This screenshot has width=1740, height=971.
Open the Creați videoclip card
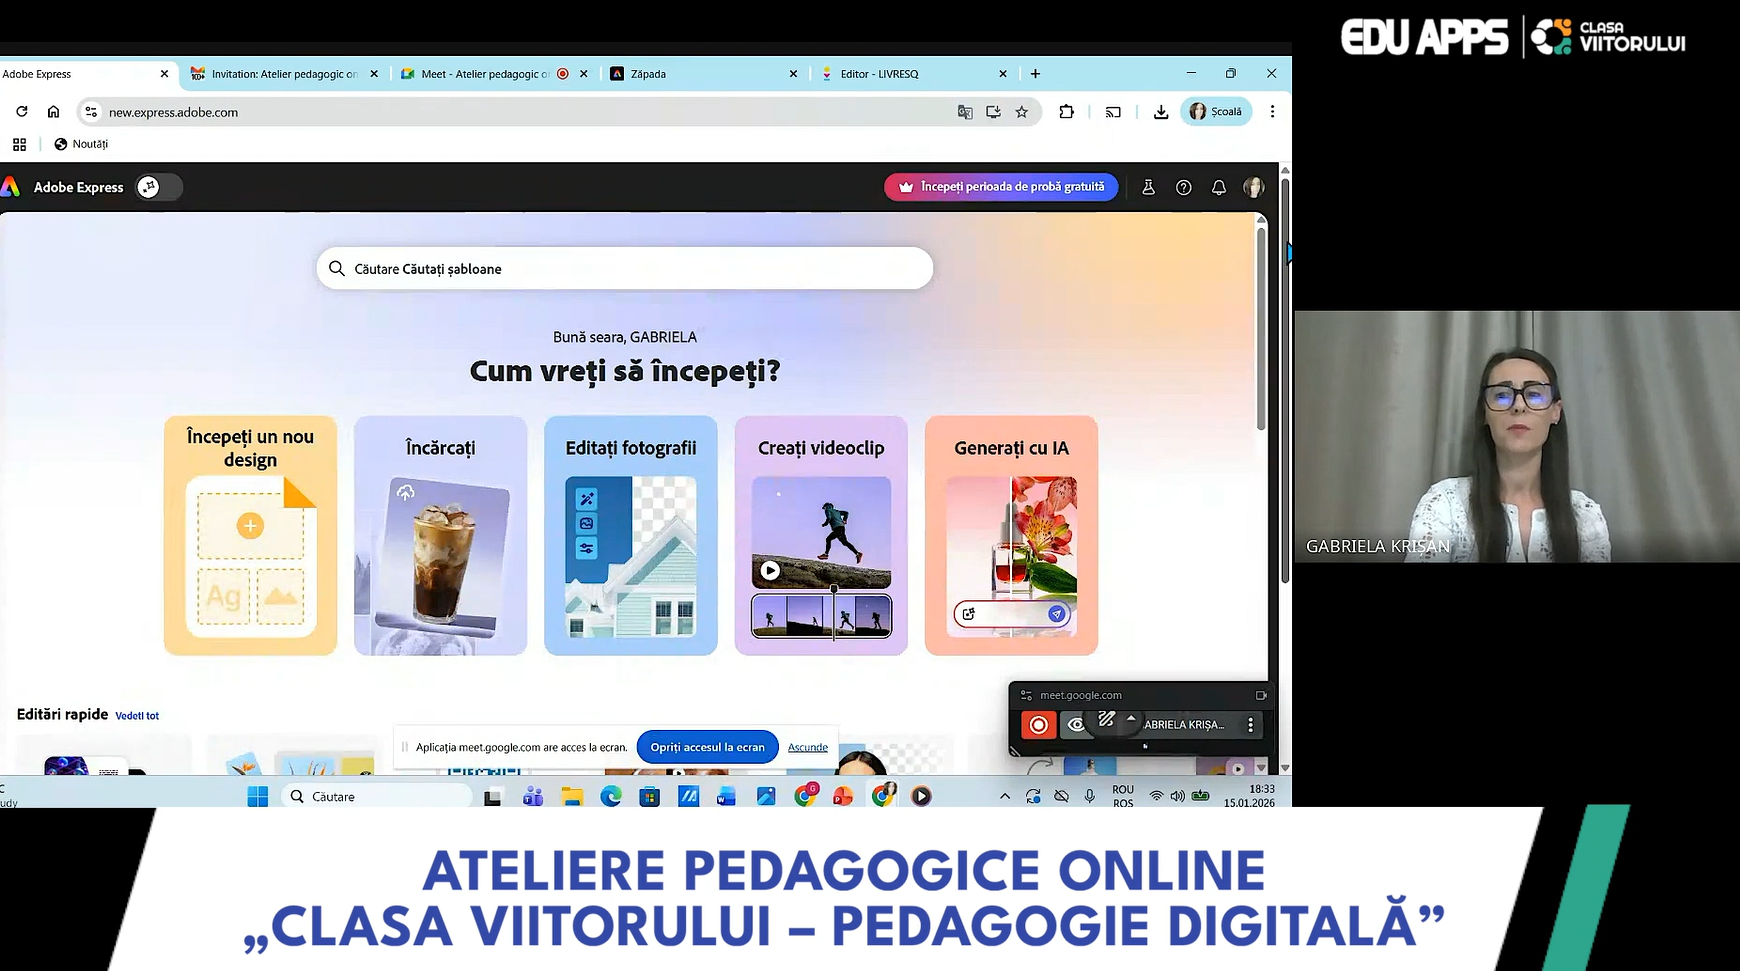click(x=821, y=536)
